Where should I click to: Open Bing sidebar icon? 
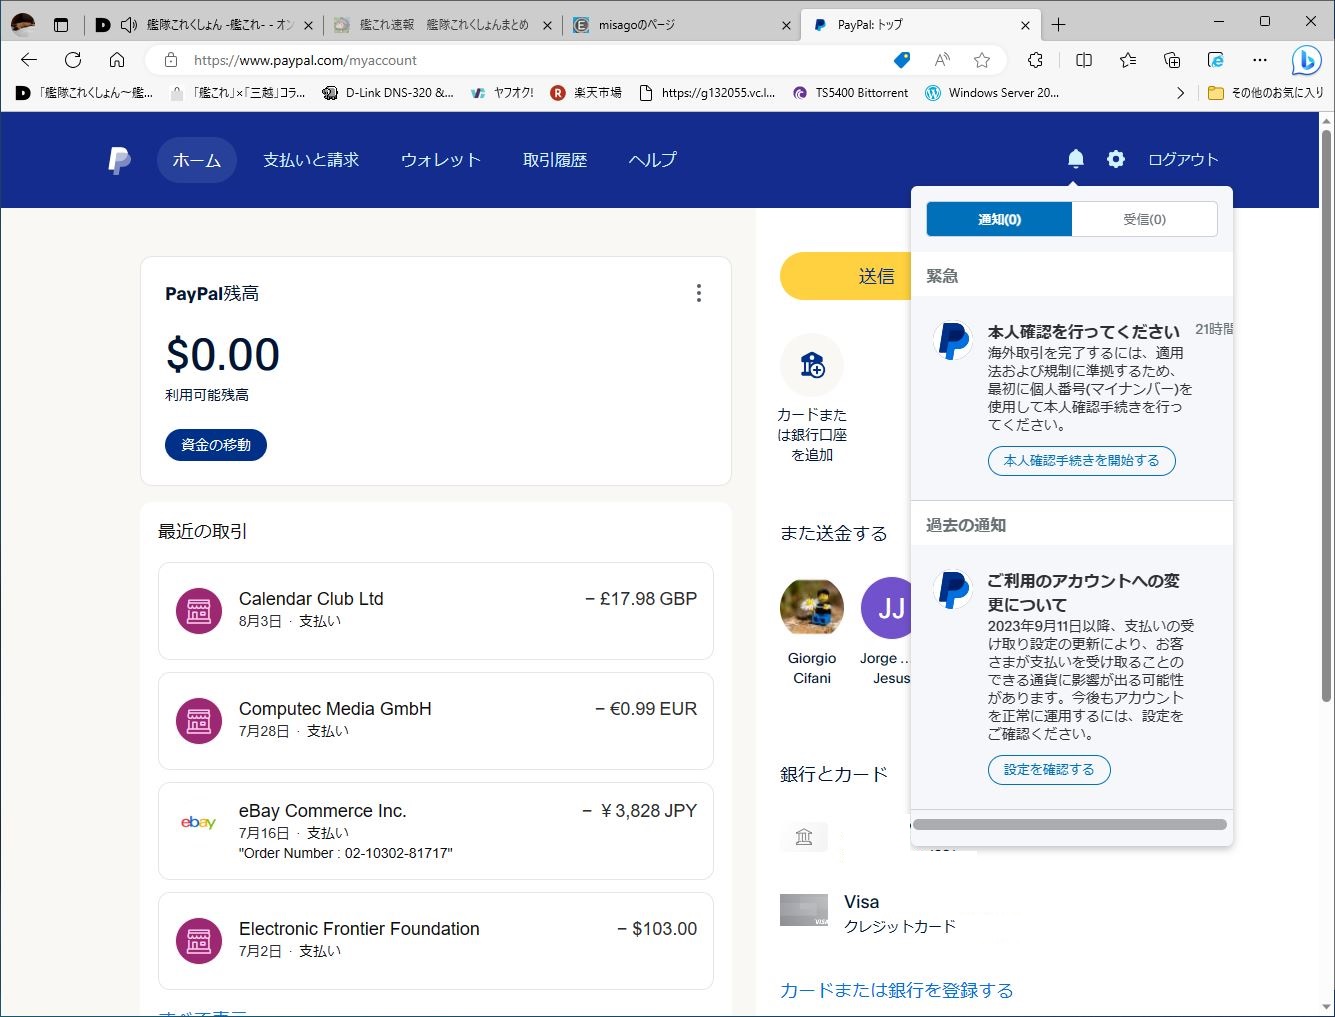(1306, 61)
